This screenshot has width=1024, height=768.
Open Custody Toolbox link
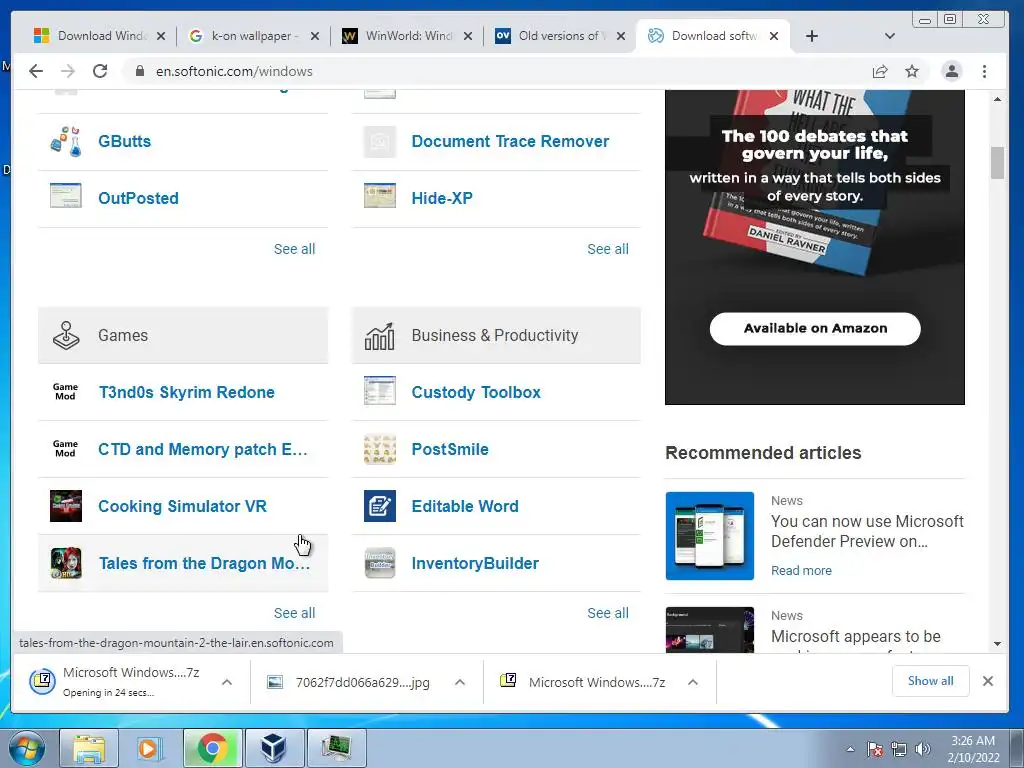476,392
